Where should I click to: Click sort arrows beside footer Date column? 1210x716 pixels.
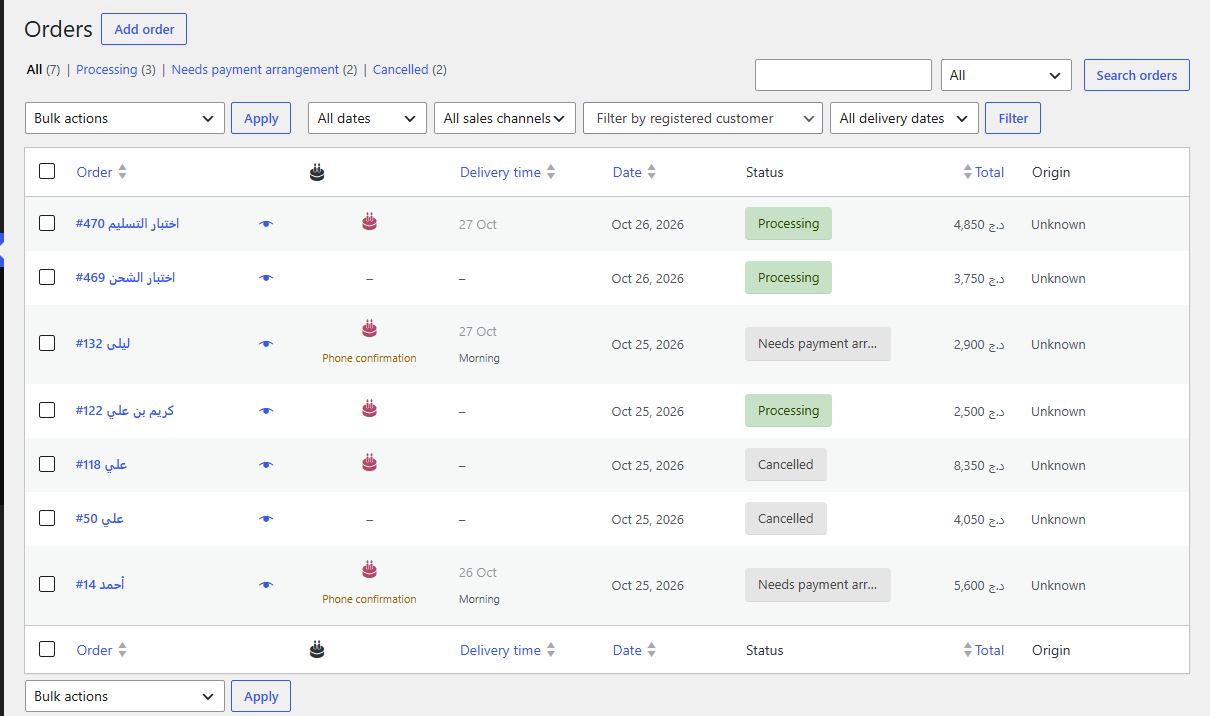click(x=651, y=650)
